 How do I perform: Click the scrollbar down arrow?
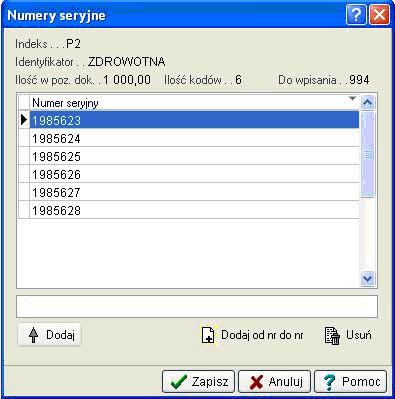368,278
